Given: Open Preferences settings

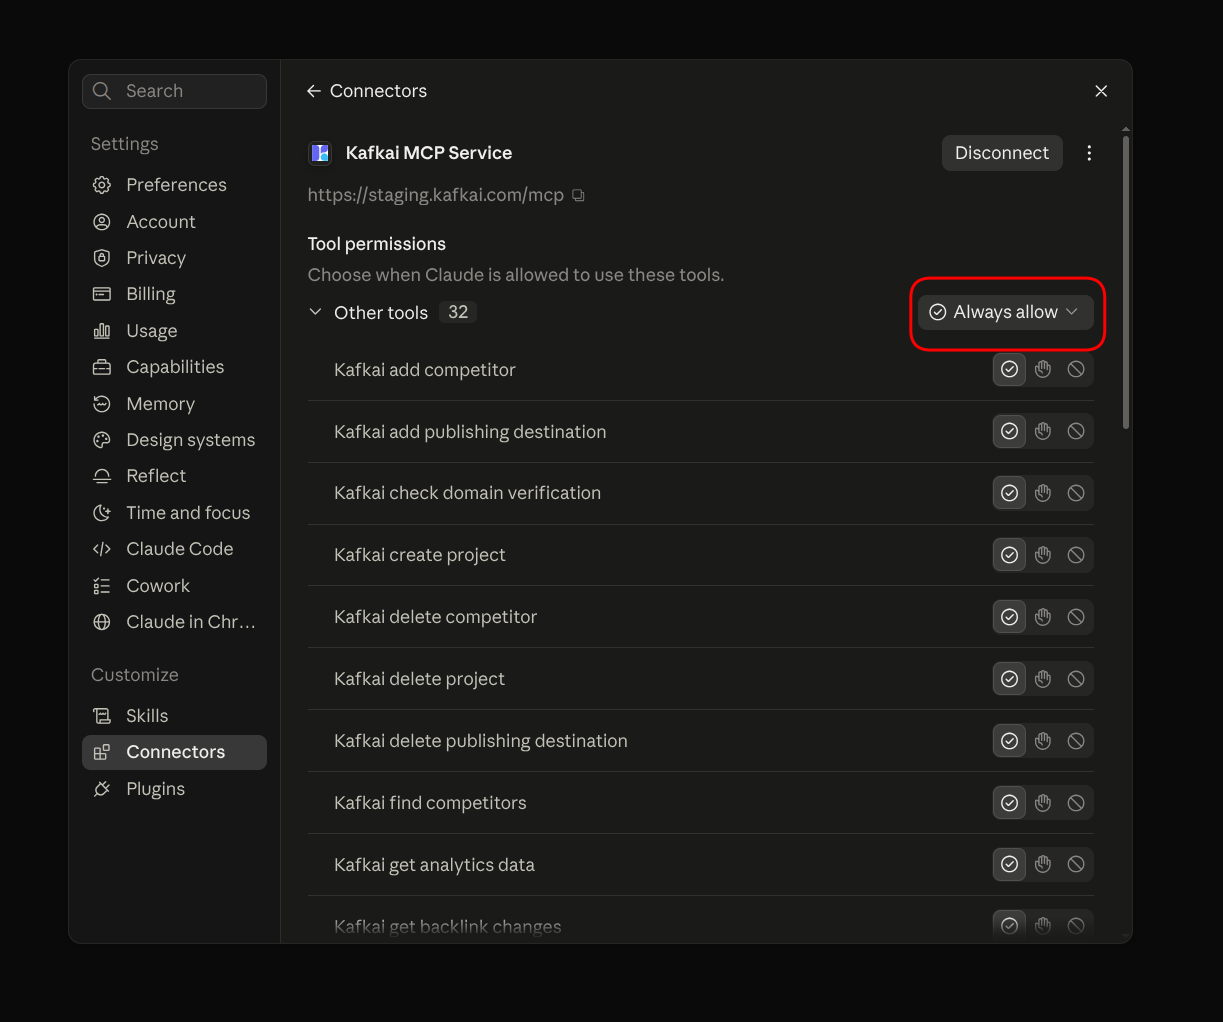Looking at the screenshot, I should 174,185.
